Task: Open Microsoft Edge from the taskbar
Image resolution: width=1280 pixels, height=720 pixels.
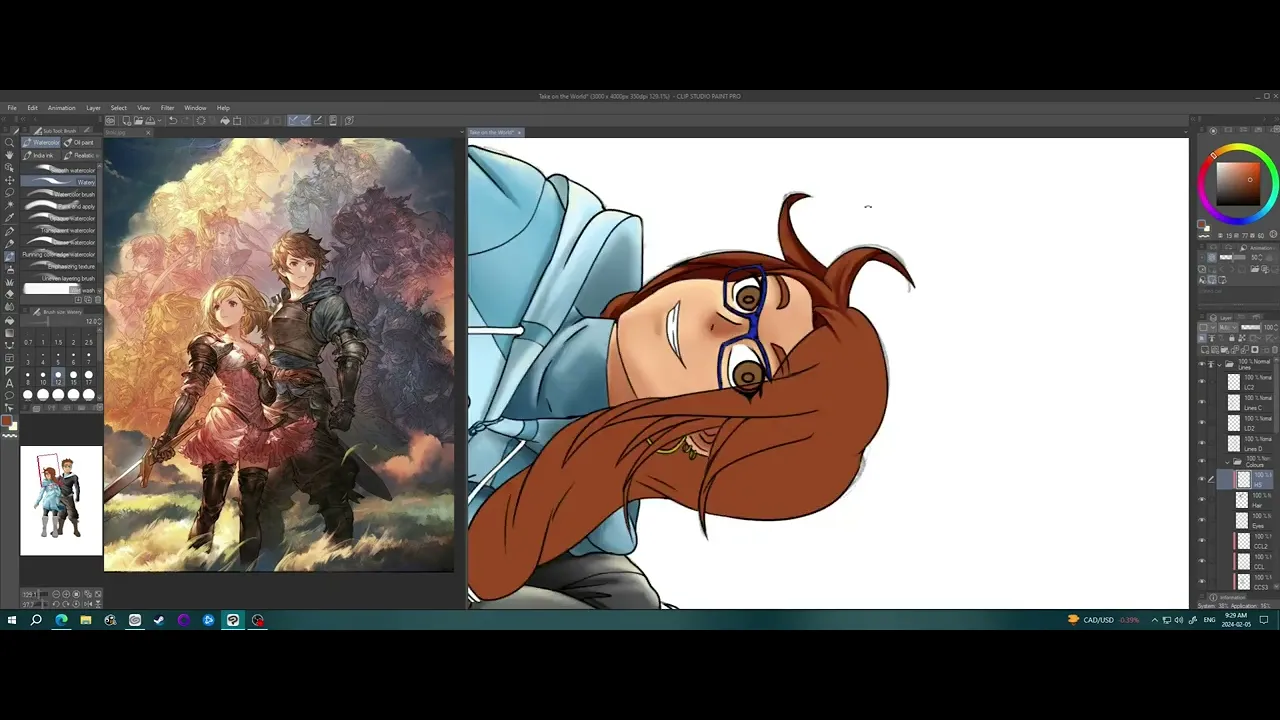Action: [61, 620]
